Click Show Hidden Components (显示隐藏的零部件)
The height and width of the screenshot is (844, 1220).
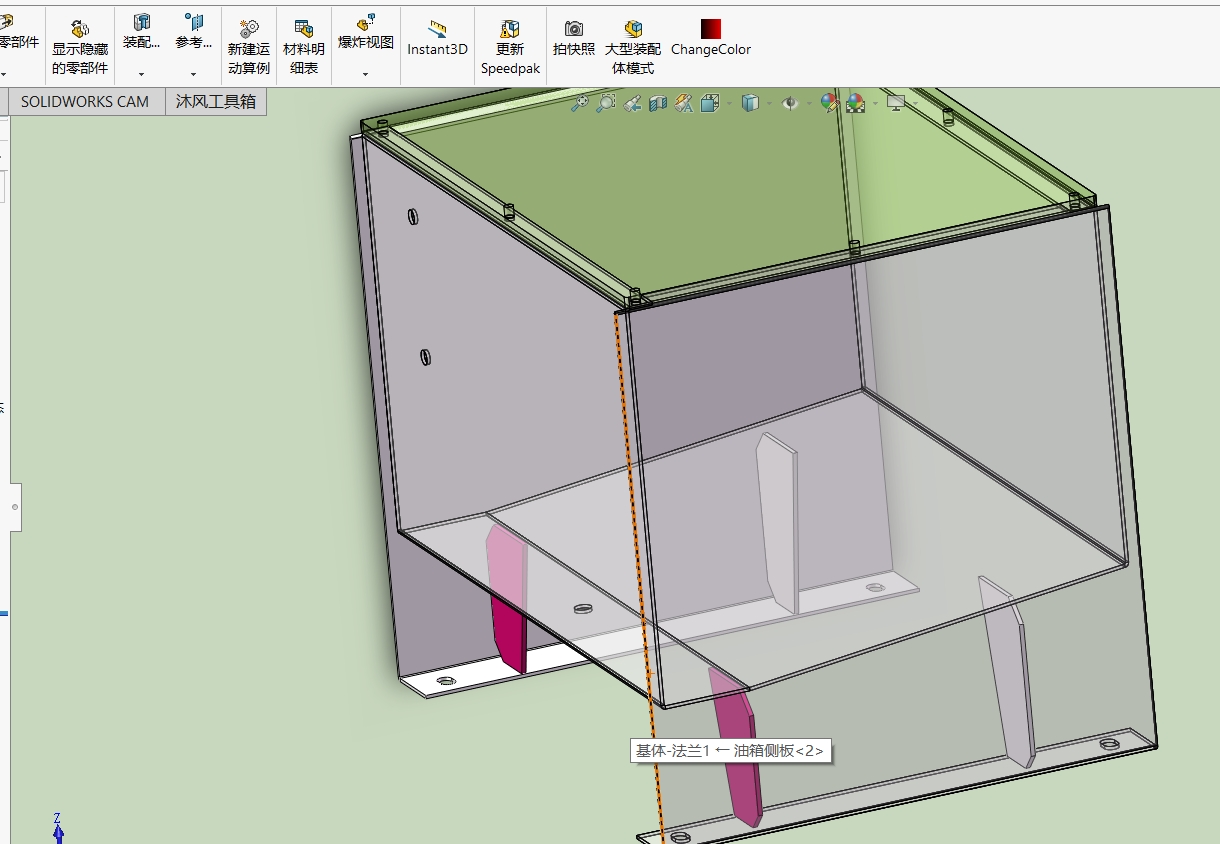click(80, 47)
